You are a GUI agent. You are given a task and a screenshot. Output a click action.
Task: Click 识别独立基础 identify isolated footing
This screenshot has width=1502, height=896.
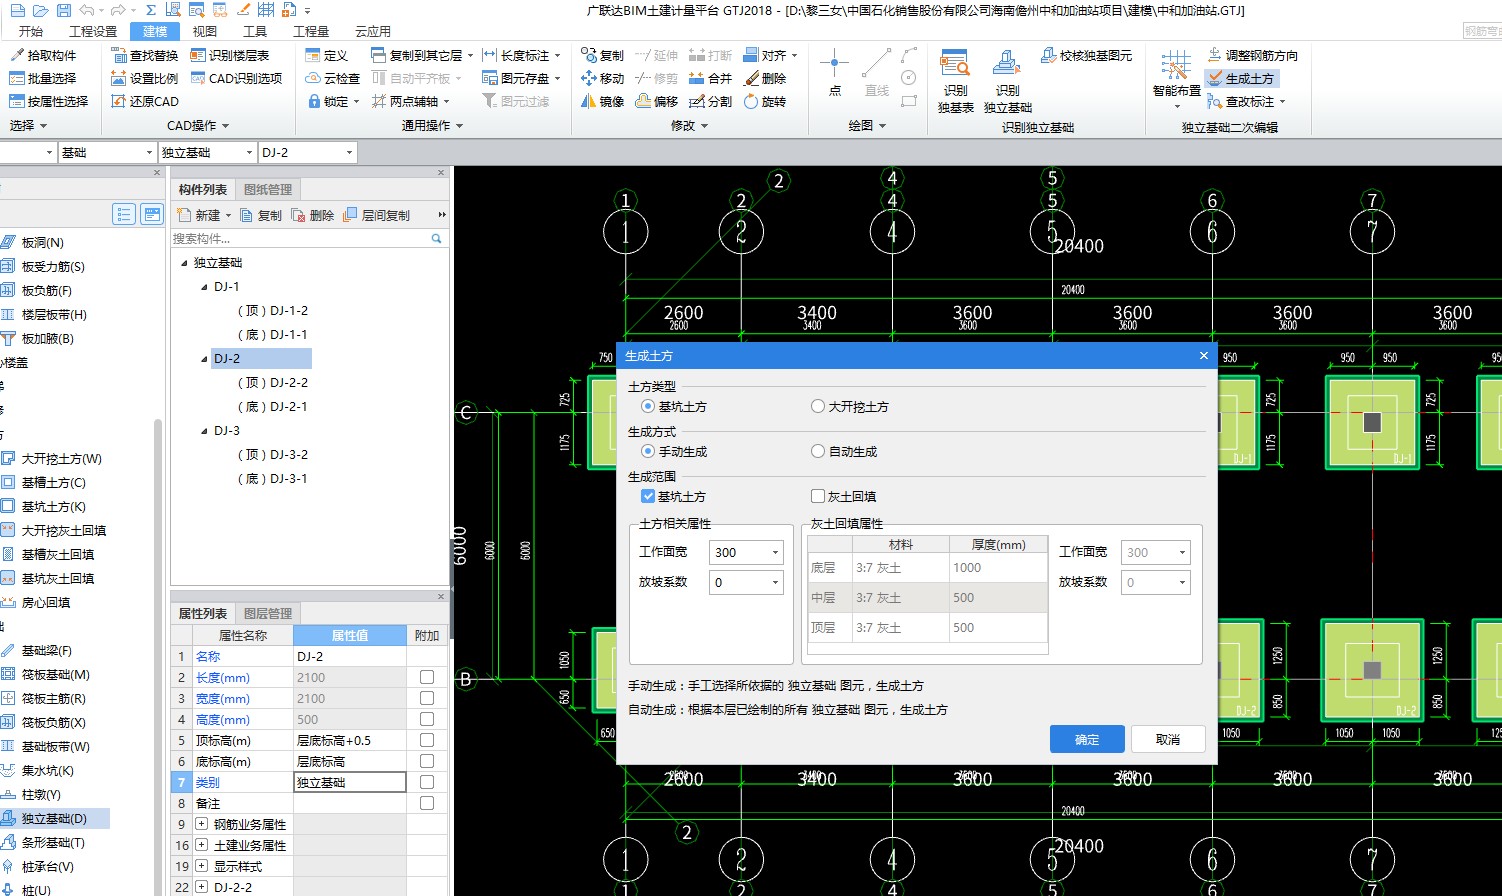(x=1007, y=81)
